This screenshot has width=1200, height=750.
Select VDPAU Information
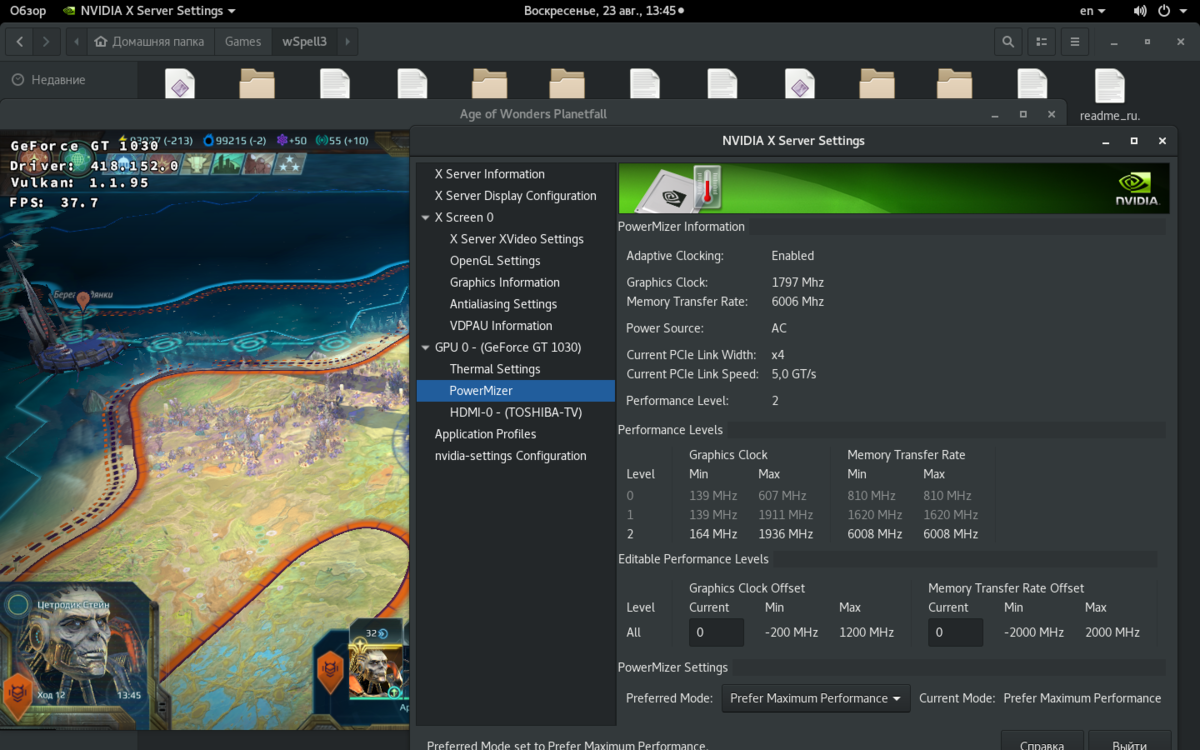[x=500, y=326]
